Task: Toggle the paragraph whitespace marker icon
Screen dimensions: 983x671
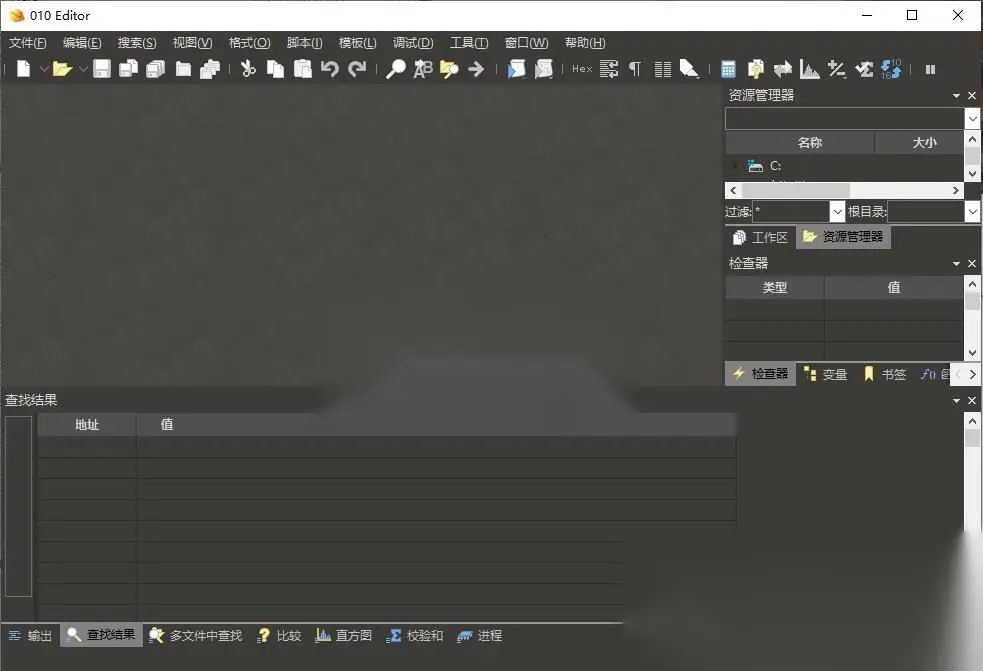Action: (635, 69)
